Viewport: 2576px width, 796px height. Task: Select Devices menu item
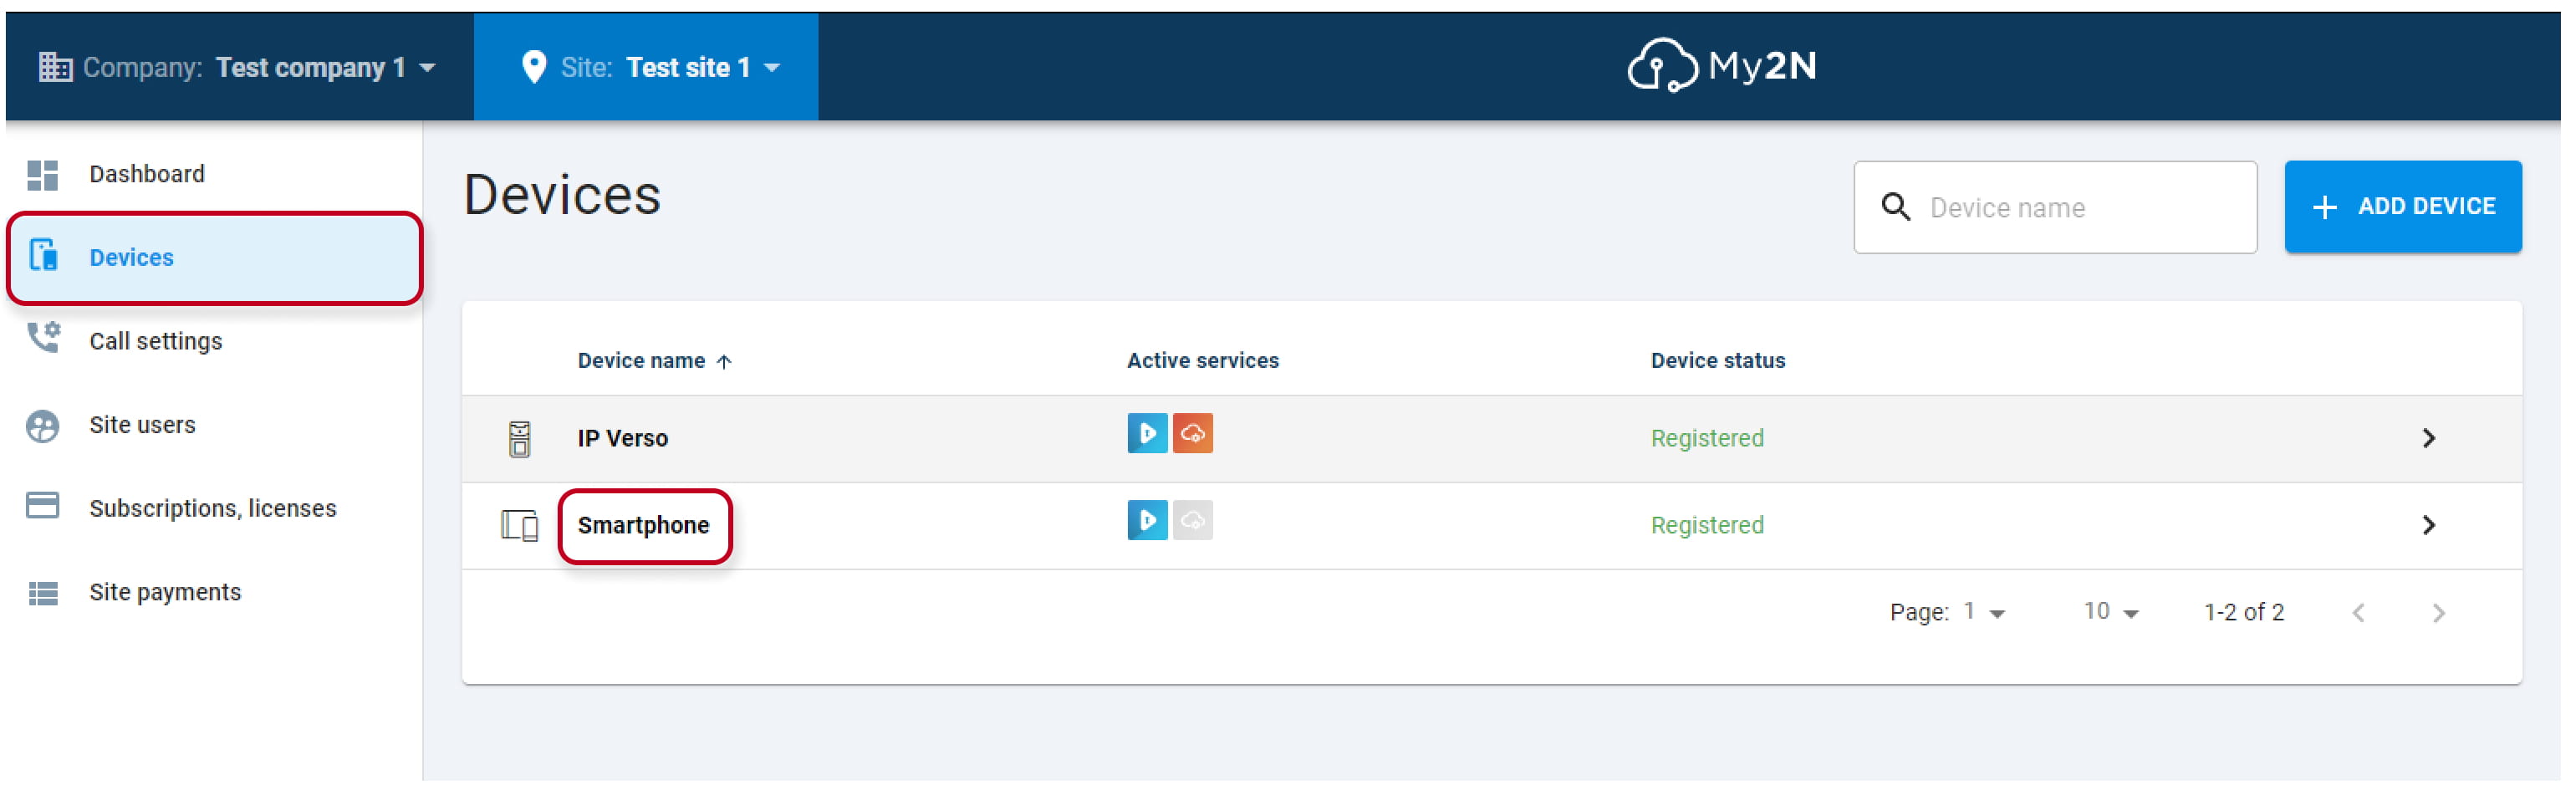[214, 257]
